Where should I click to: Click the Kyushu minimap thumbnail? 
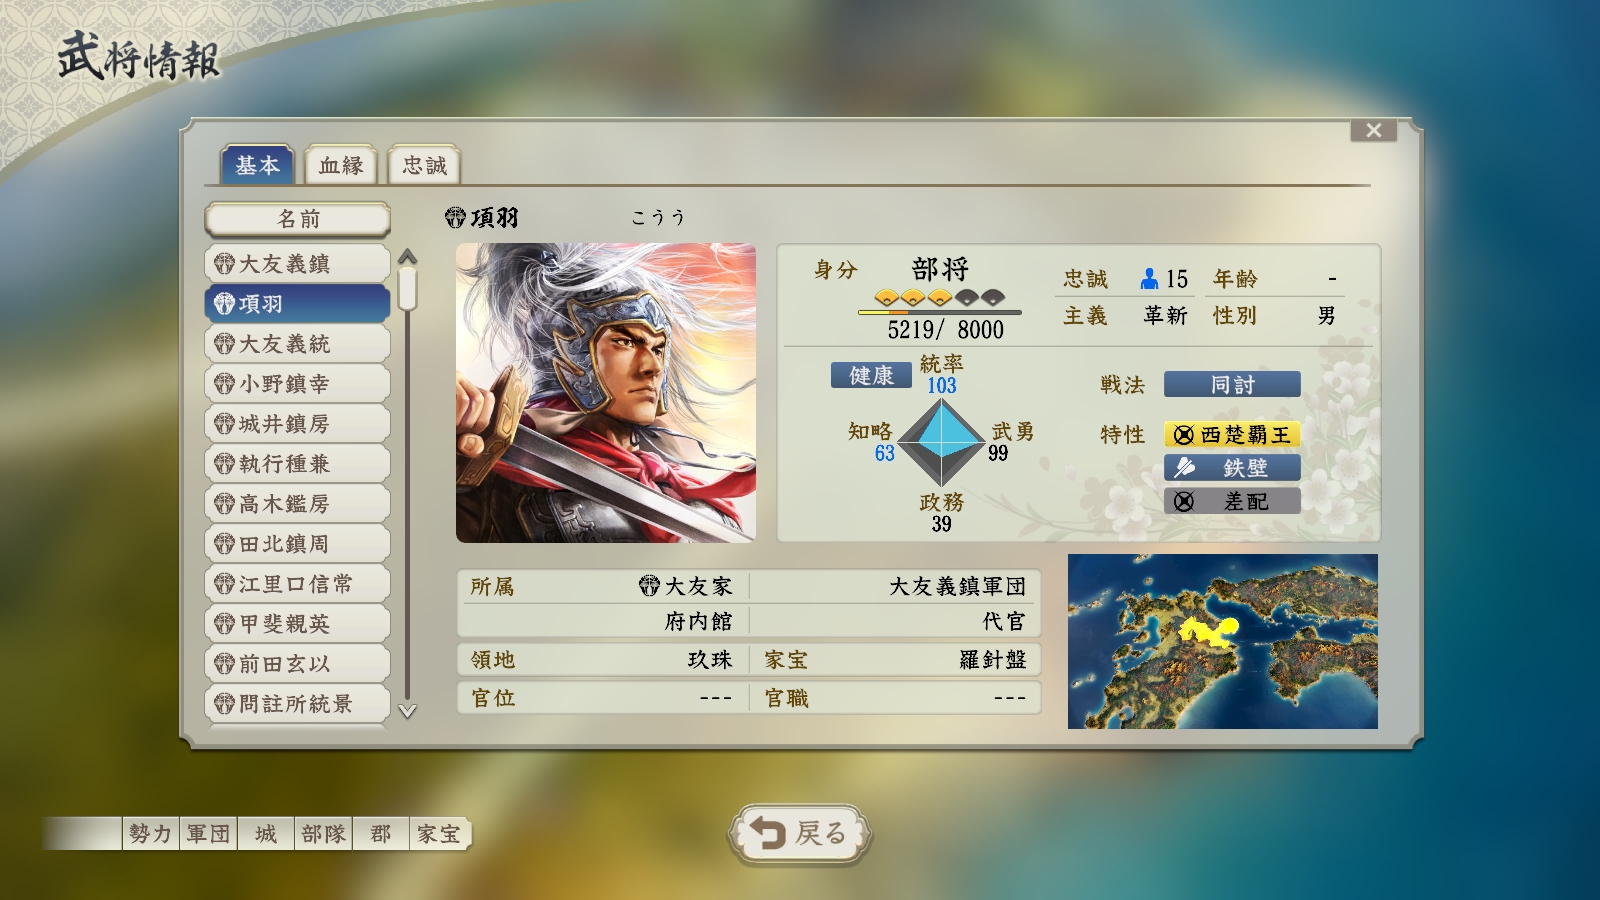pyautogui.click(x=1222, y=641)
